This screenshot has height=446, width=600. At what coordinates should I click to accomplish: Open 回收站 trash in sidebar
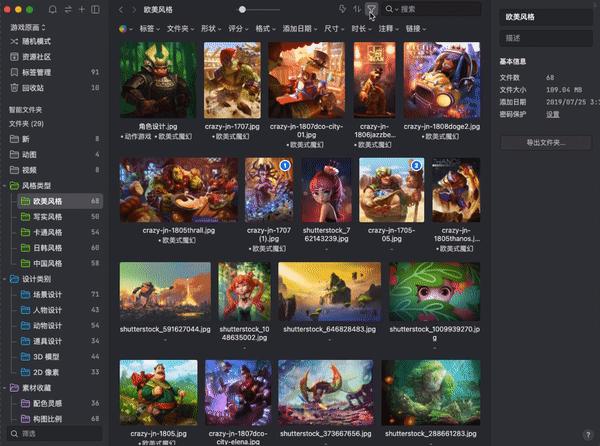(33, 88)
